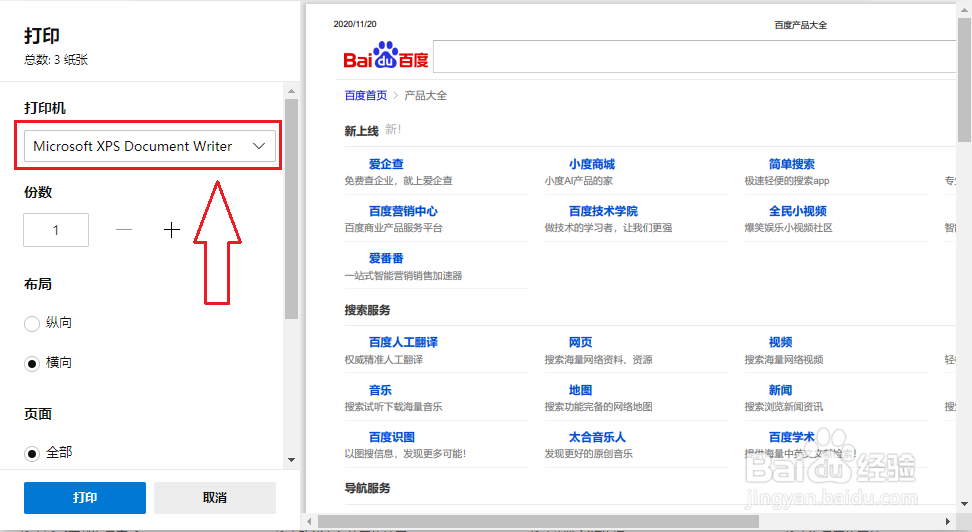Select the 横向 landscape layout radio button
The width and height of the screenshot is (972, 532).
[32, 363]
